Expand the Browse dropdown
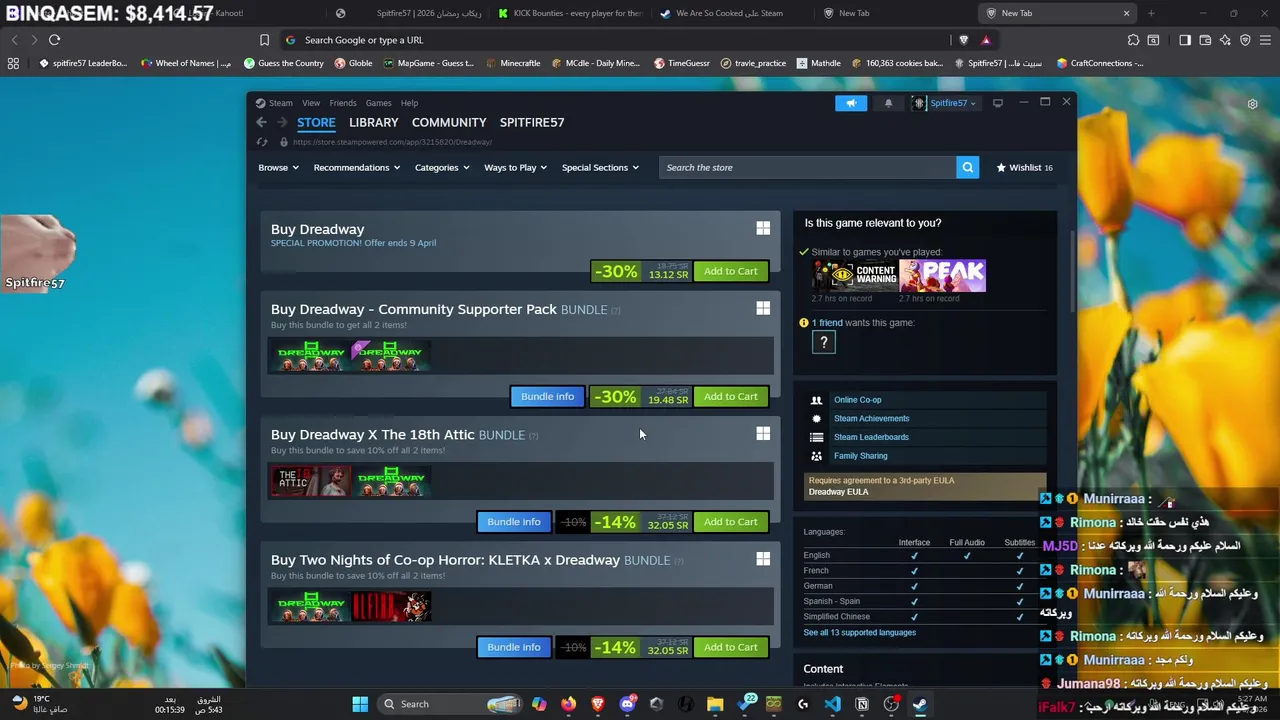 (278, 168)
